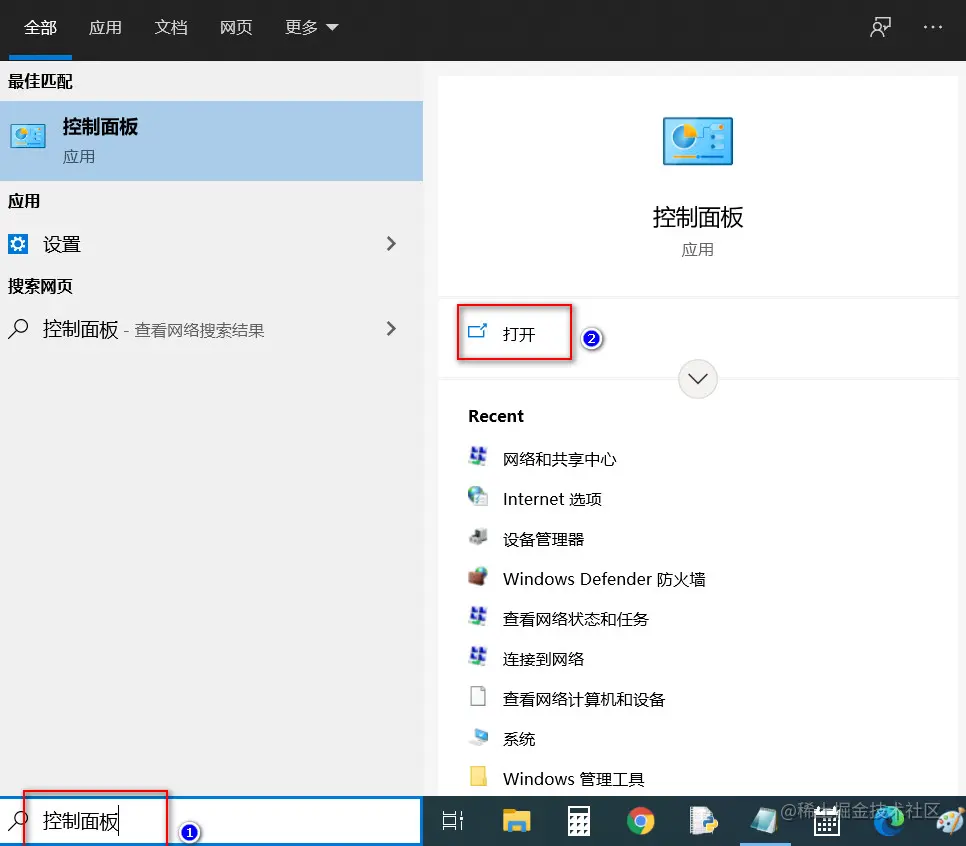Click the web search magnifier icon

tap(18, 328)
